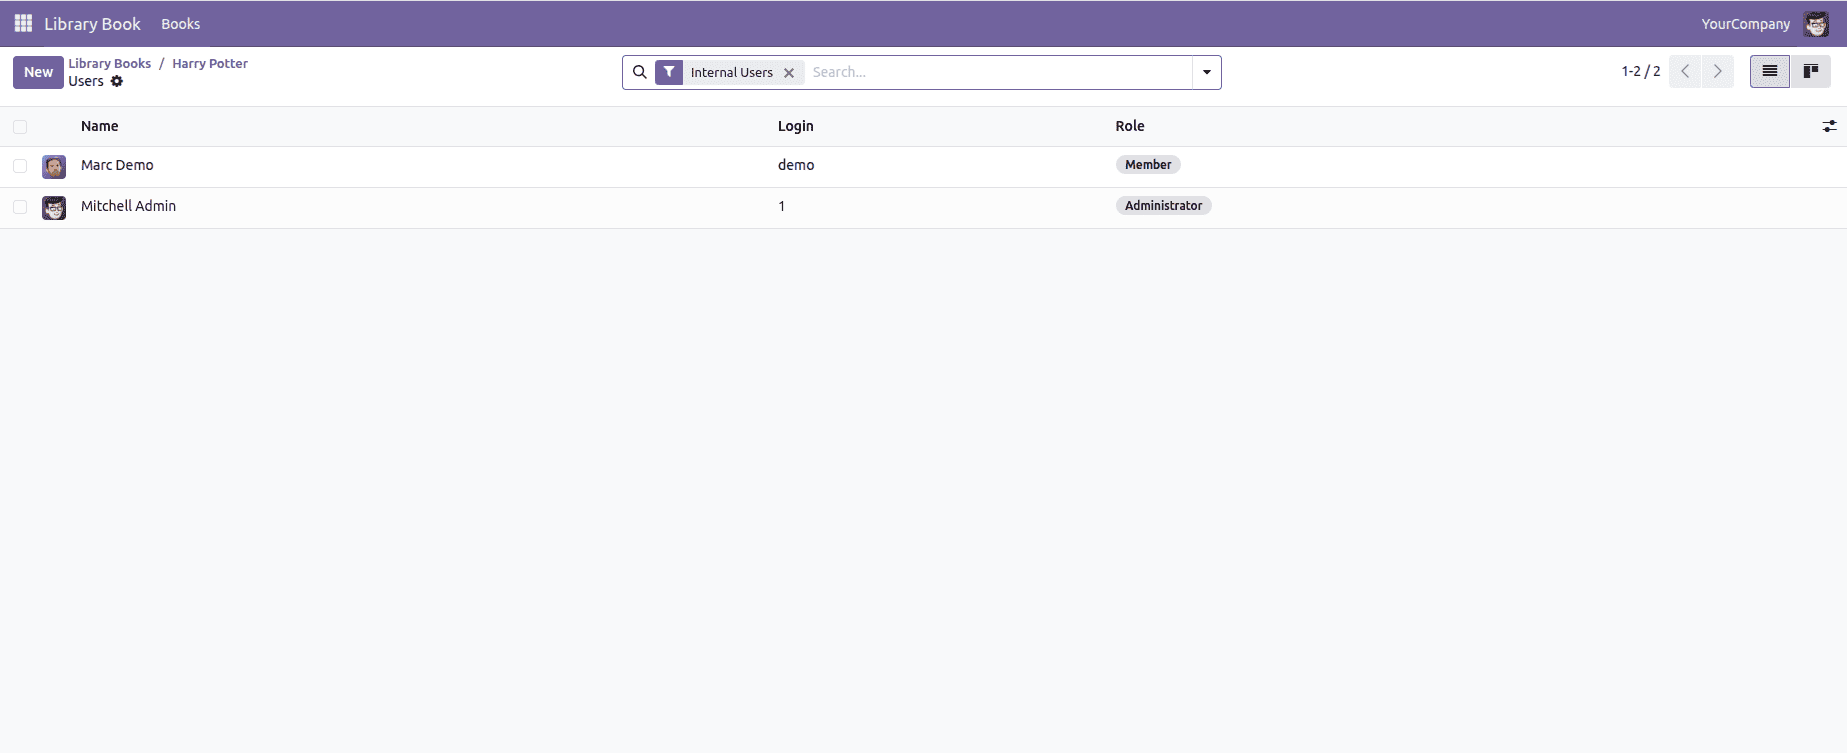Click the YourCompany company switcher
Screen dimensions: 1847x753
(x=1745, y=24)
